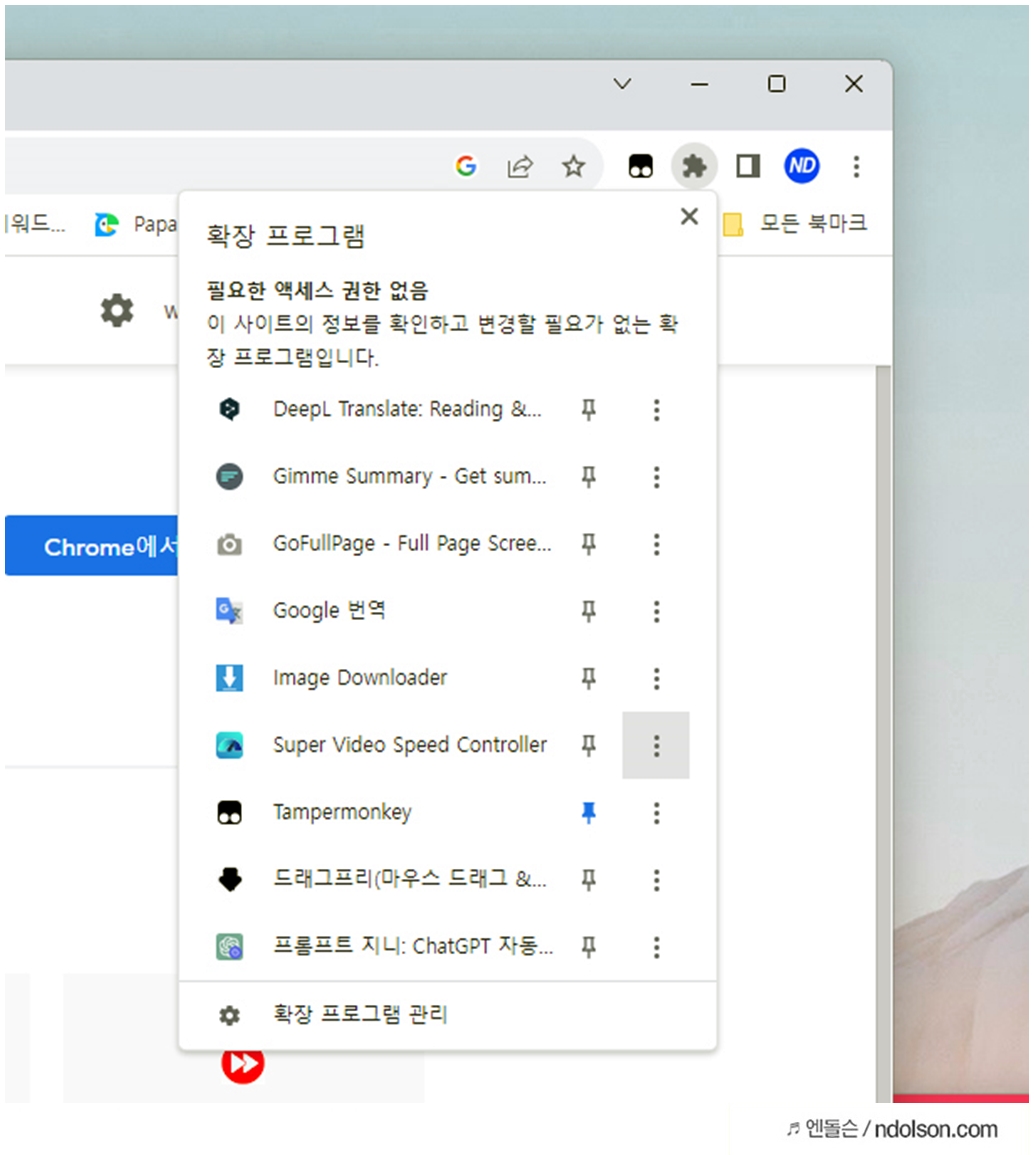Viewport: 1034px width, 1155px height.
Task: Open the Papa bookmark
Action: [x=155, y=224]
